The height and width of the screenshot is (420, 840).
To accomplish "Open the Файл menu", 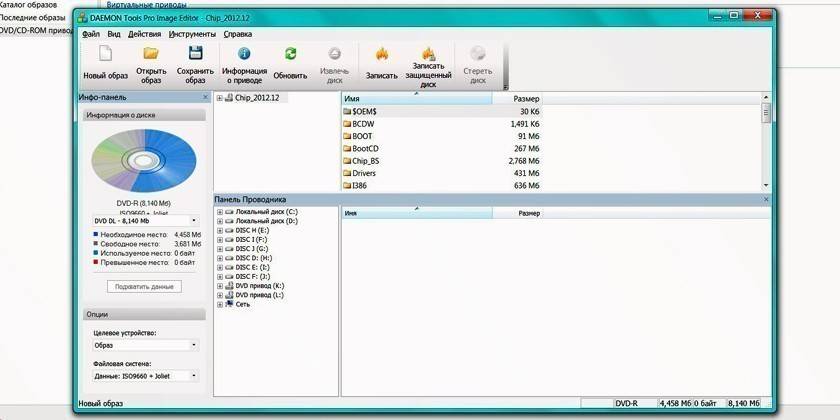I will point(90,33).
